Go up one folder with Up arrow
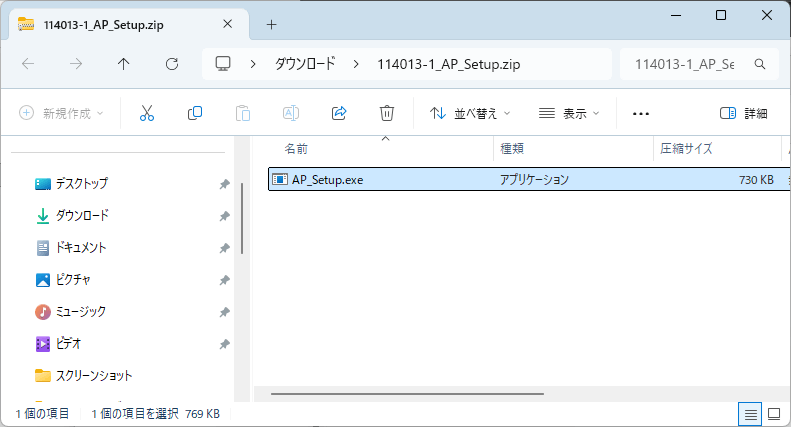Screen dimensions: 791x427 coord(123,64)
